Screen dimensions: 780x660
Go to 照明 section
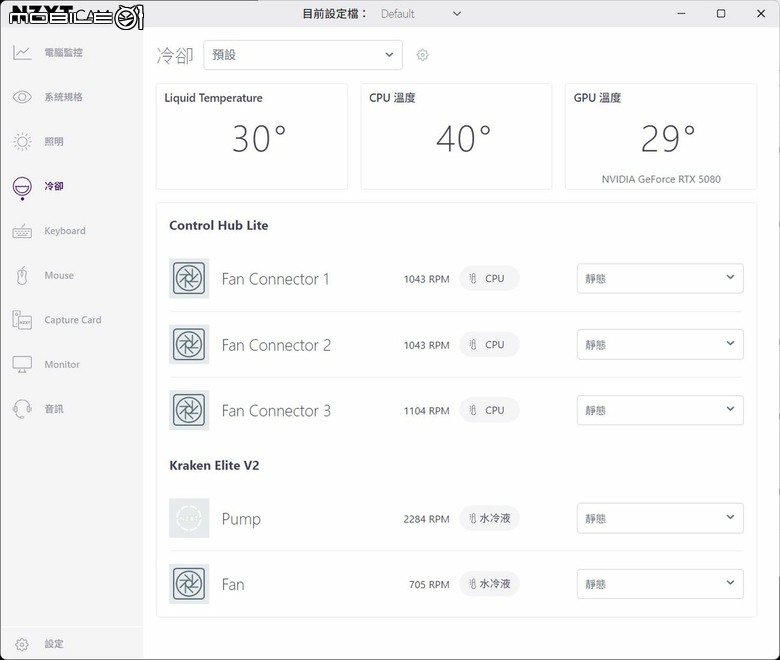pyautogui.click(x=54, y=142)
